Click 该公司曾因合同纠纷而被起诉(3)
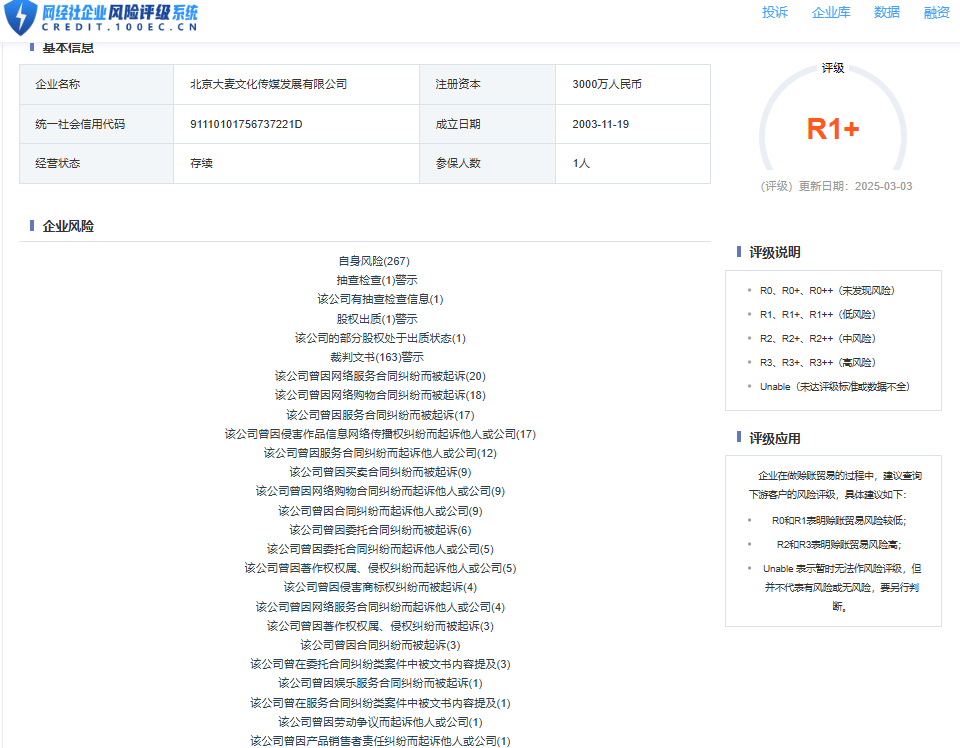This screenshot has width=960, height=748. (380, 645)
